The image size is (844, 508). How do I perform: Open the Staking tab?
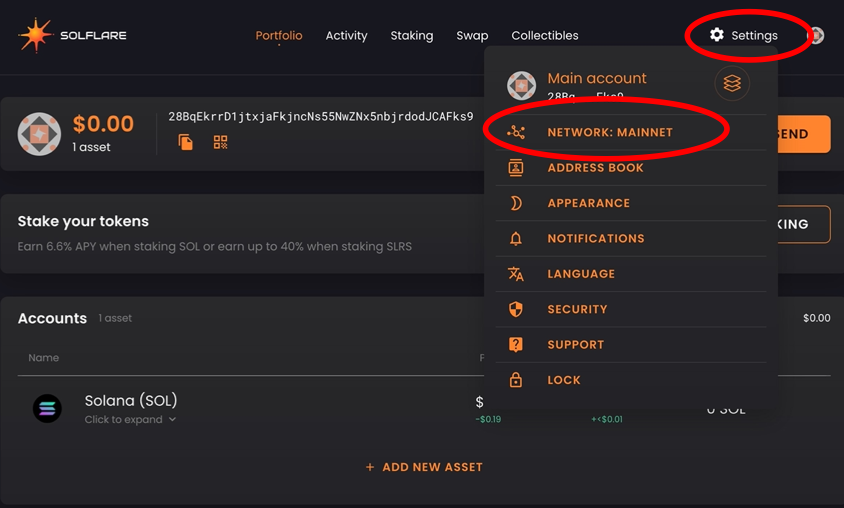tap(412, 36)
